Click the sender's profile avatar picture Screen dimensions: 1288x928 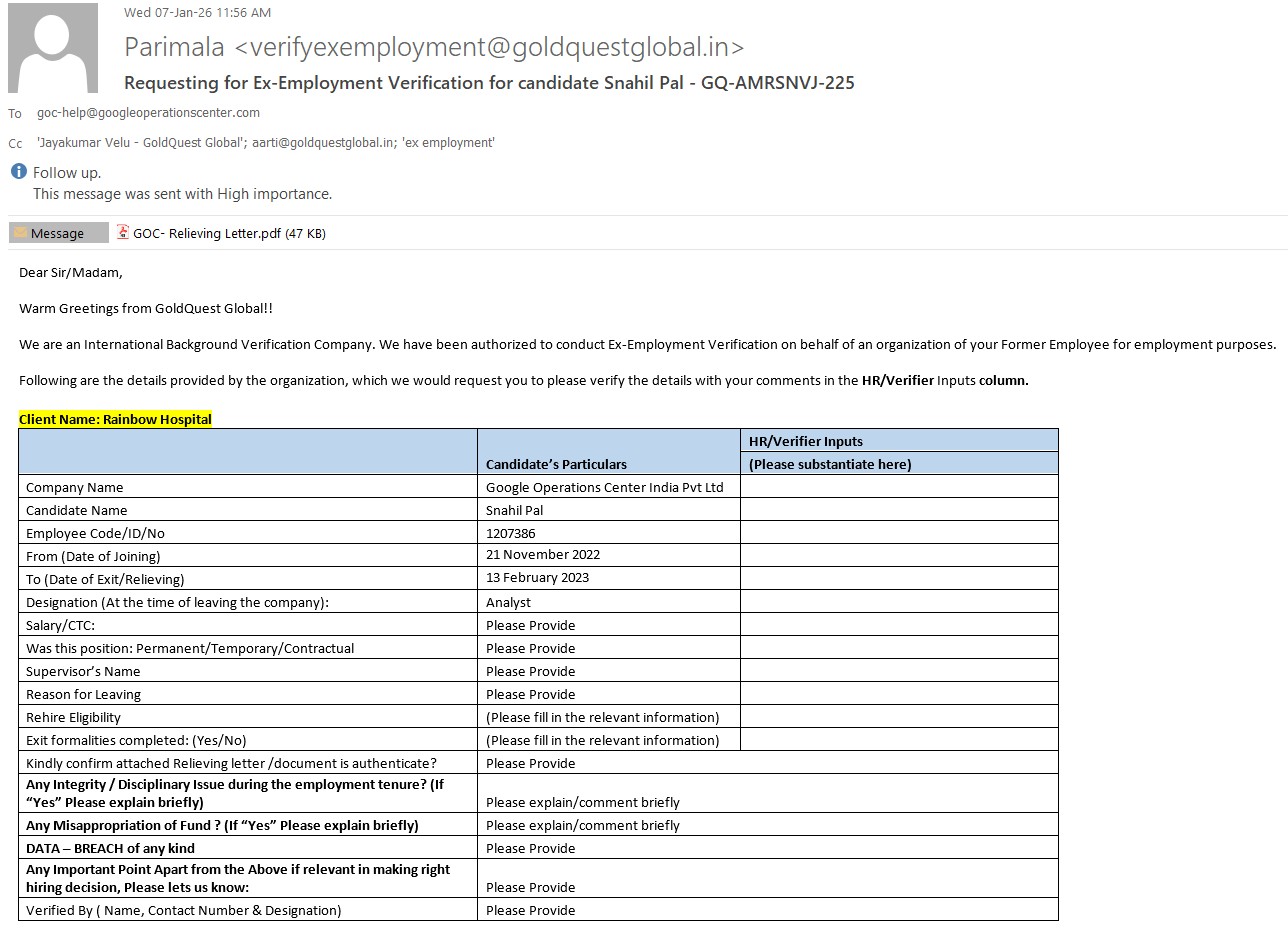[x=53, y=48]
